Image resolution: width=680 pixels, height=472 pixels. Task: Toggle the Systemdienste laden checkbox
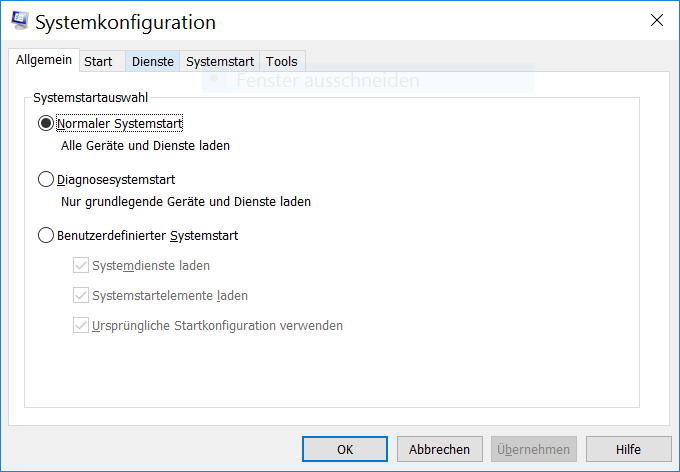[x=81, y=266]
